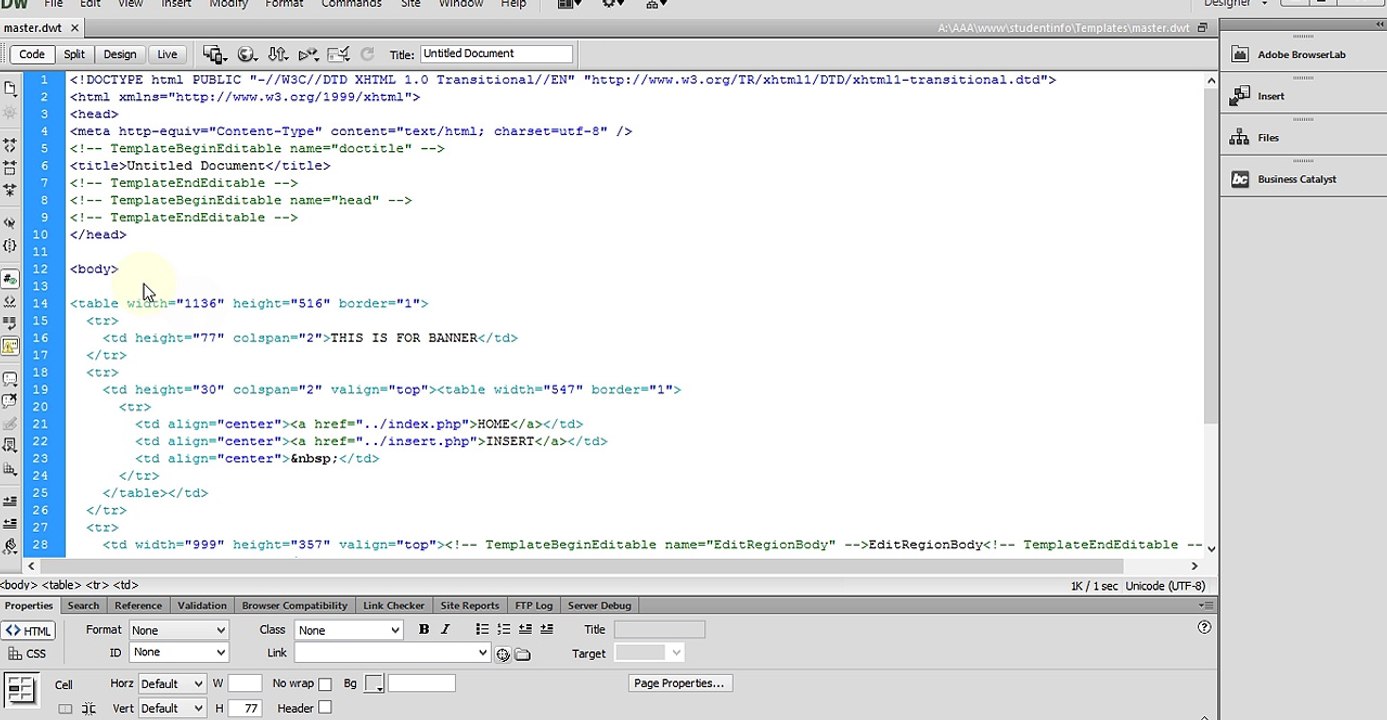The width and height of the screenshot is (1387, 720).
Task: Toggle syntax error alerts info bar
Action: pyautogui.click(x=10, y=346)
